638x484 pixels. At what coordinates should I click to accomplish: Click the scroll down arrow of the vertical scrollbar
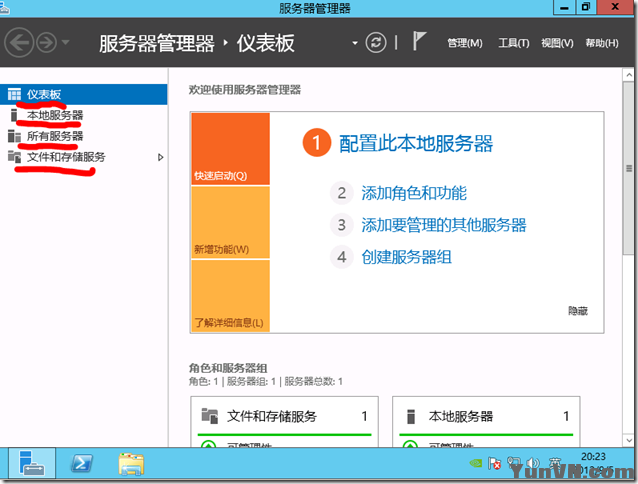click(x=629, y=440)
